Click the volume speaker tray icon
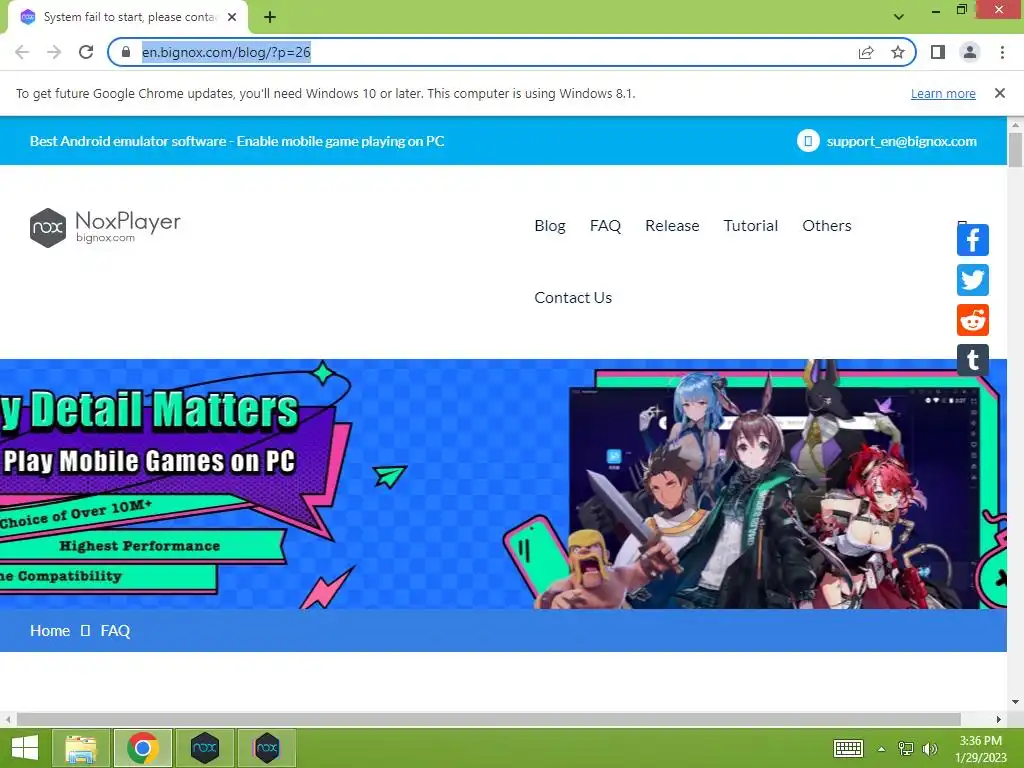This screenshot has width=1024, height=768. (929, 748)
